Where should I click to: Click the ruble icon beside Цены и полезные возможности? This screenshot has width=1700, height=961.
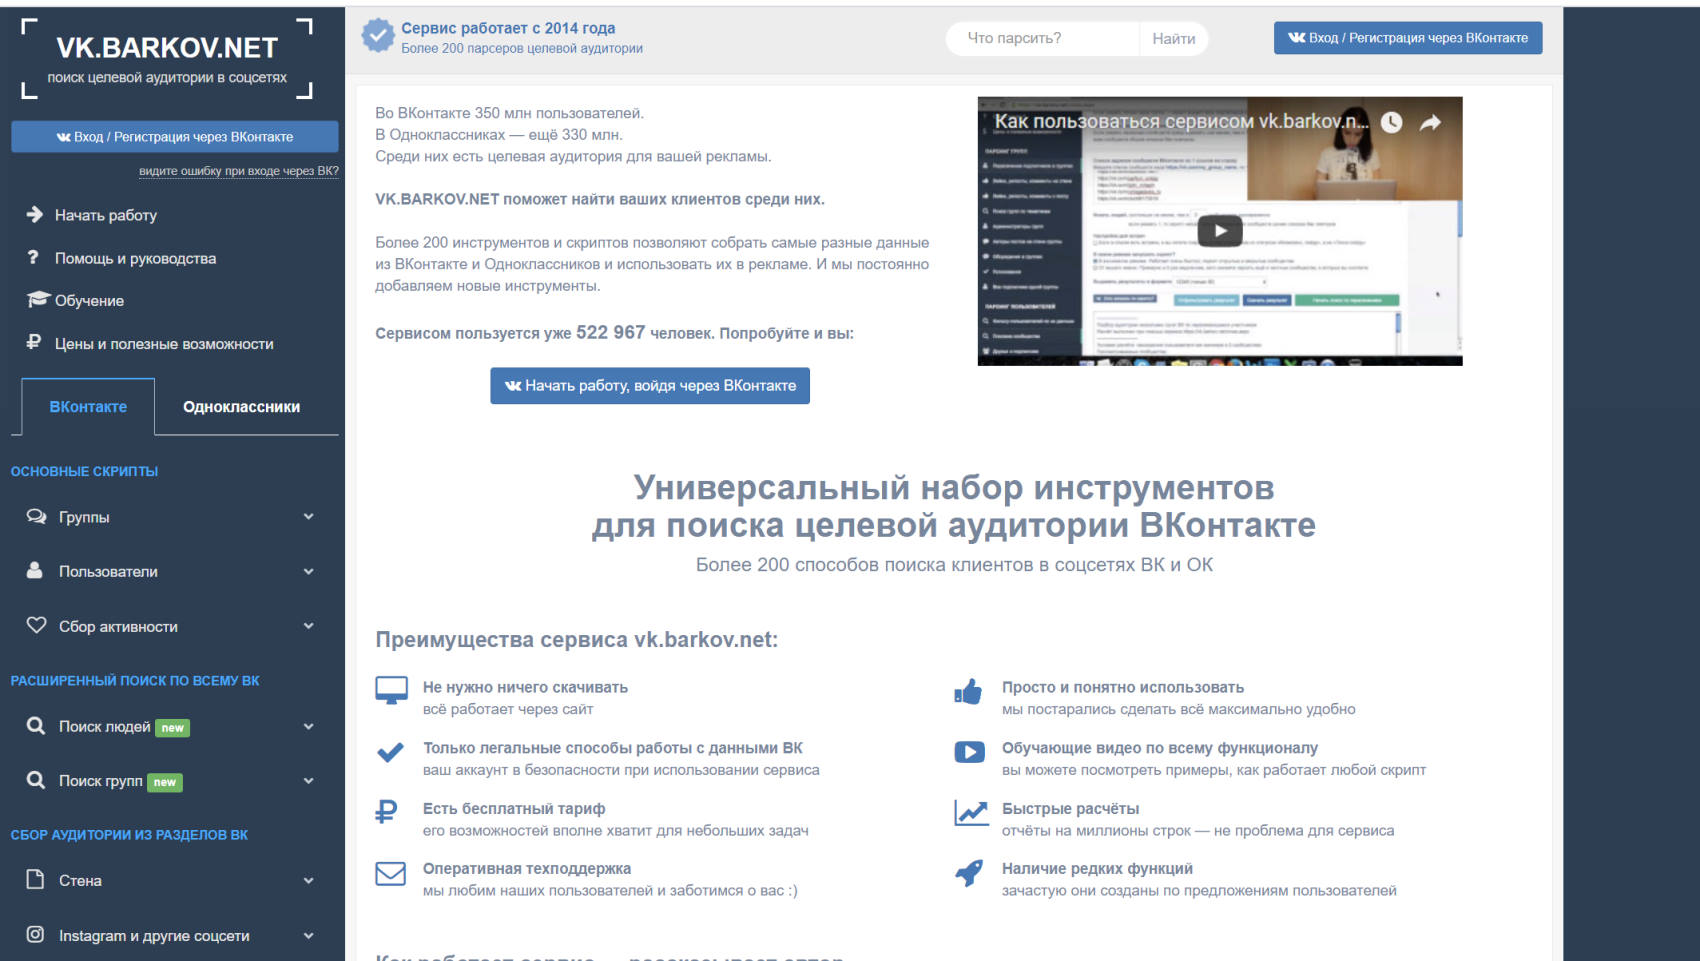(34, 343)
